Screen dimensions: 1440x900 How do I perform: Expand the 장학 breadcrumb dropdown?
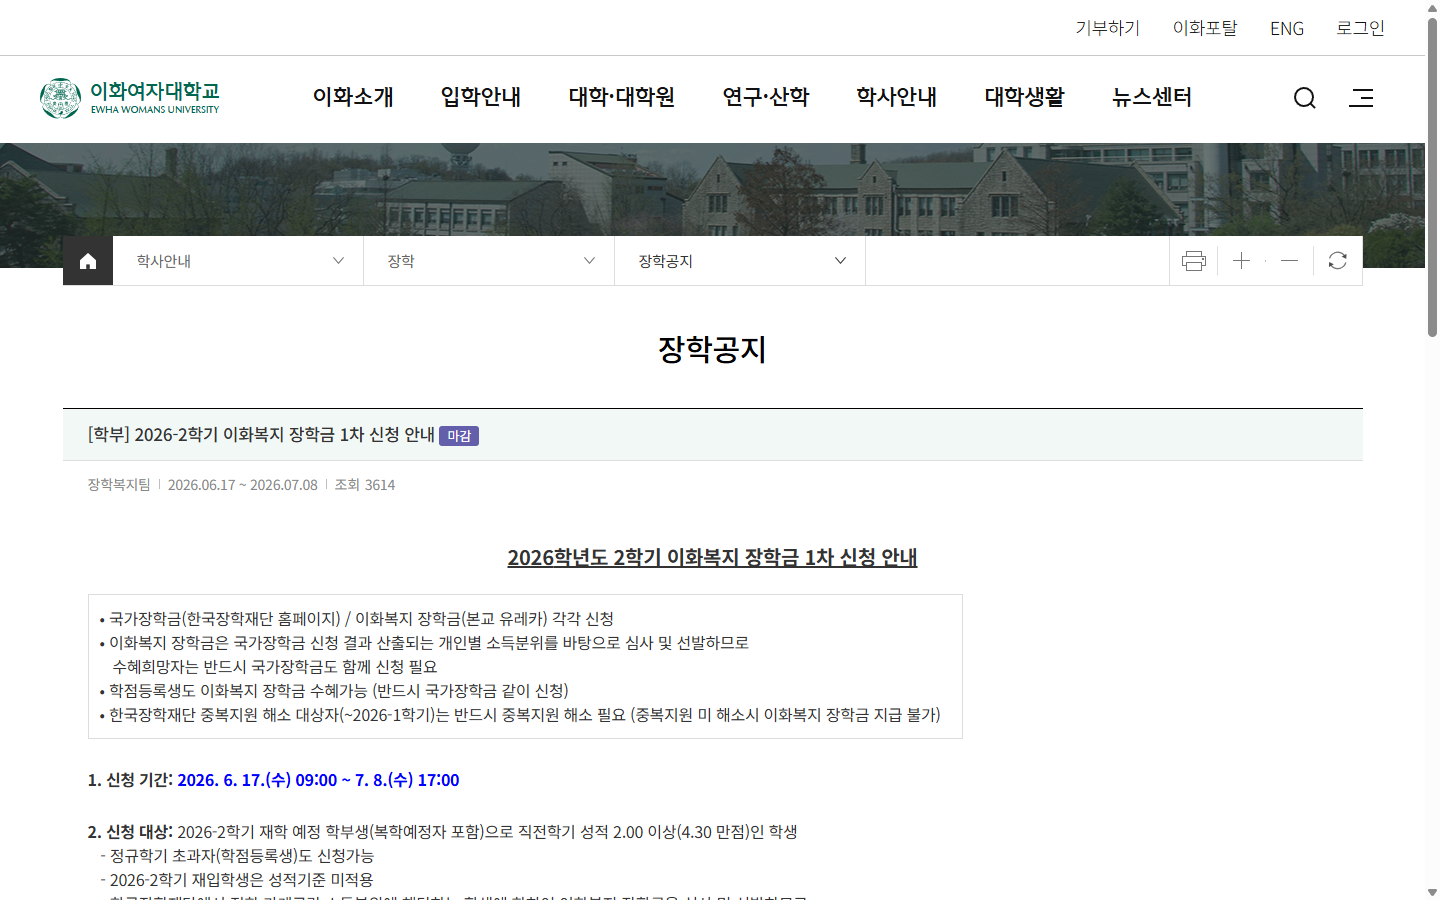[489, 261]
